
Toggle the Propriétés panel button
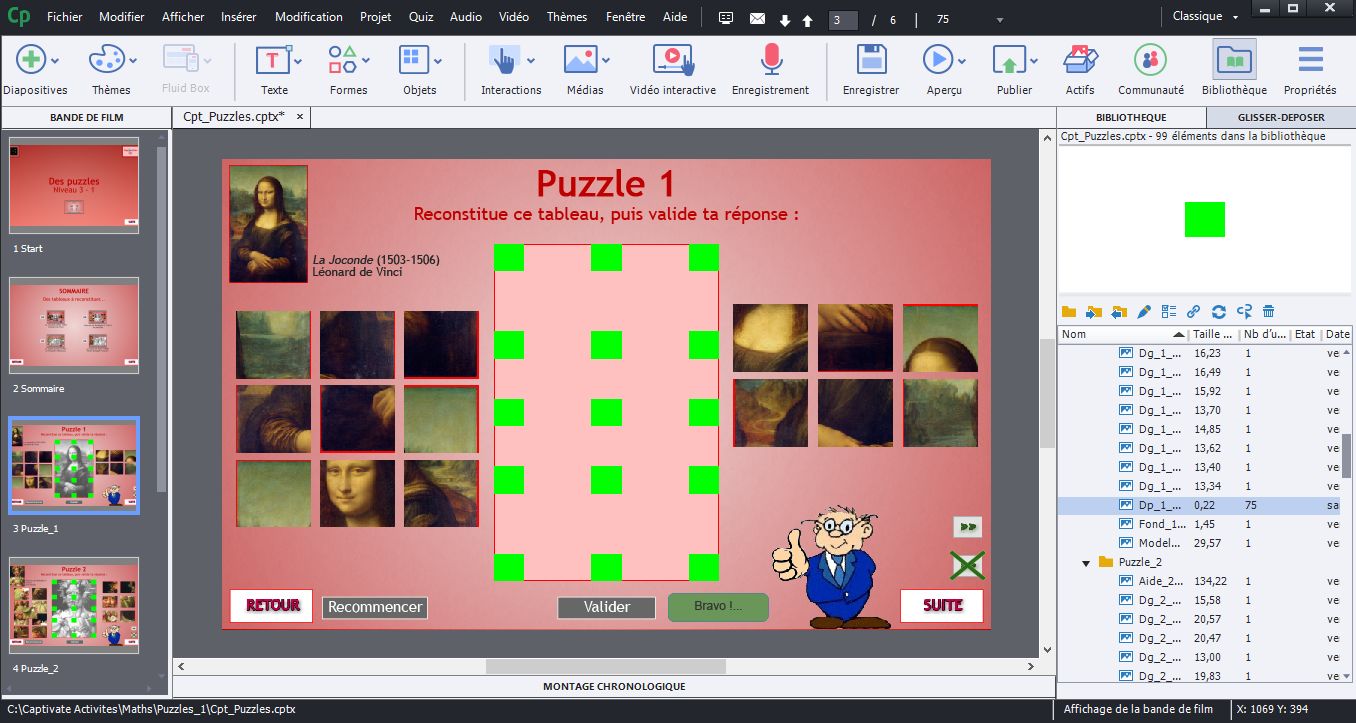1310,62
